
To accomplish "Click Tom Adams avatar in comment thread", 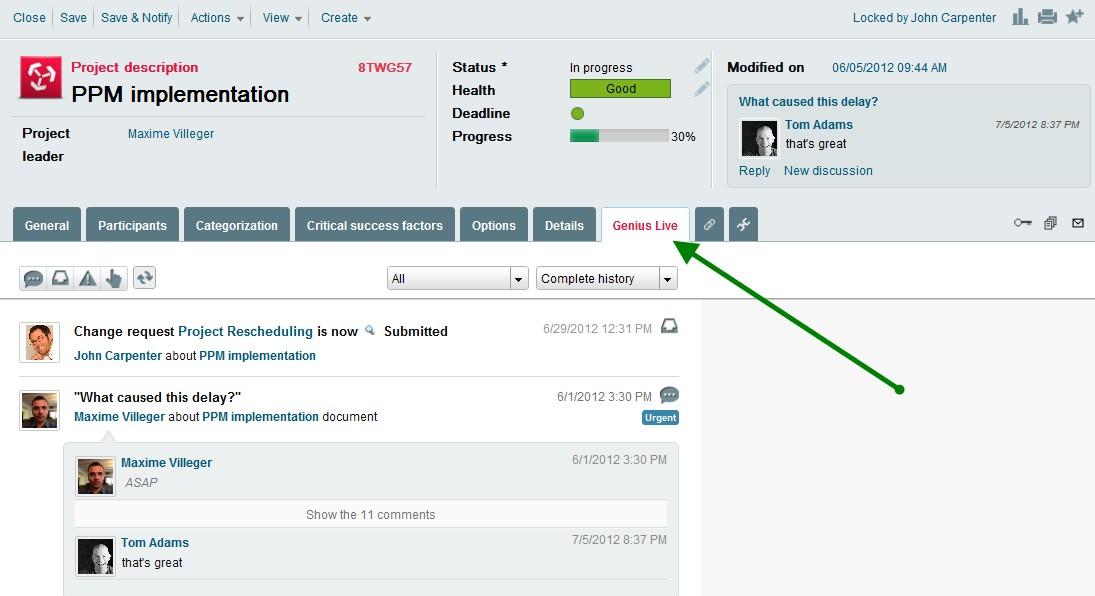I will pyautogui.click(x=96, y=557).
